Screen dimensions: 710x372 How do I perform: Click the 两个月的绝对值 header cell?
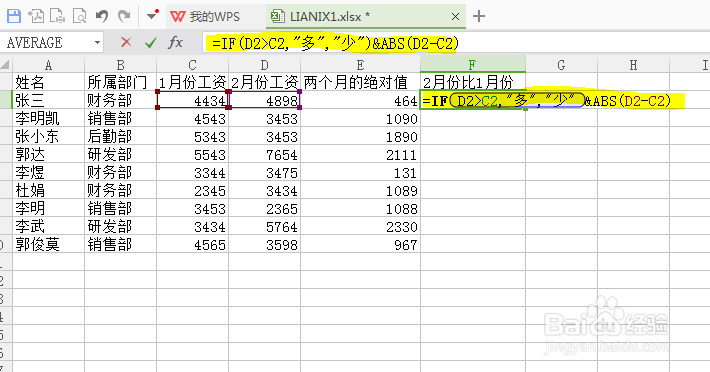[360, 82]
